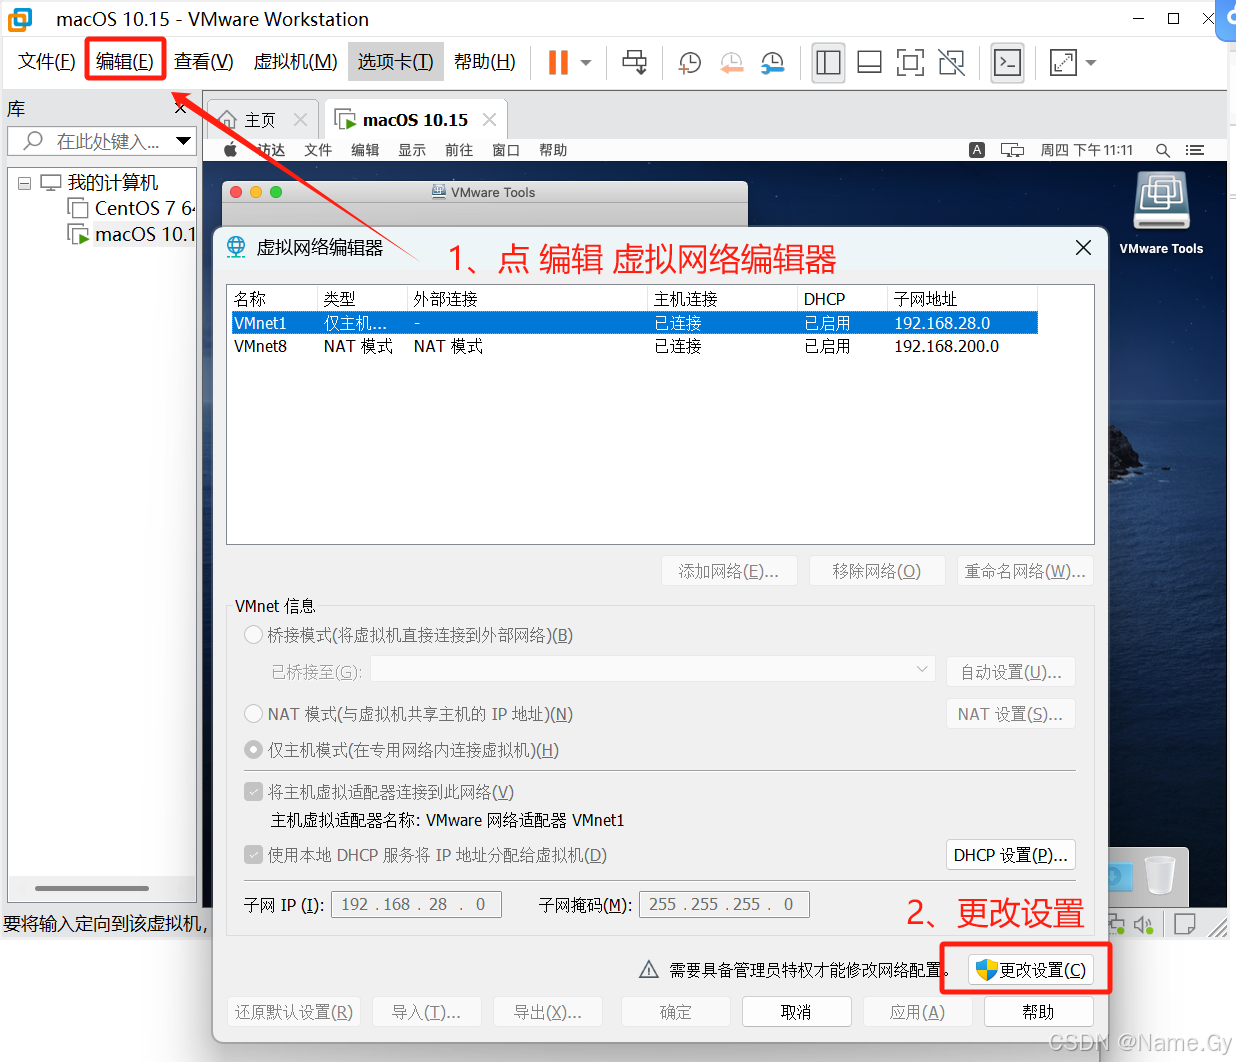Click the revert to snapshot icon

[x=731, y=63]
